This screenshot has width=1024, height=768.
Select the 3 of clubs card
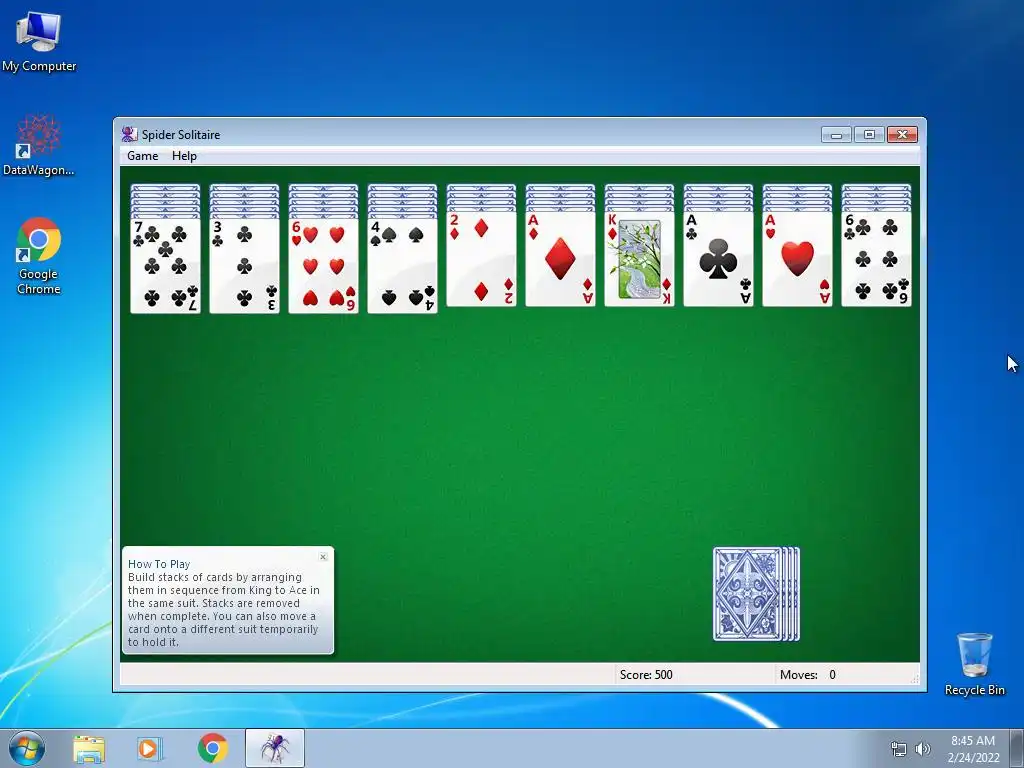click(244, 265)
